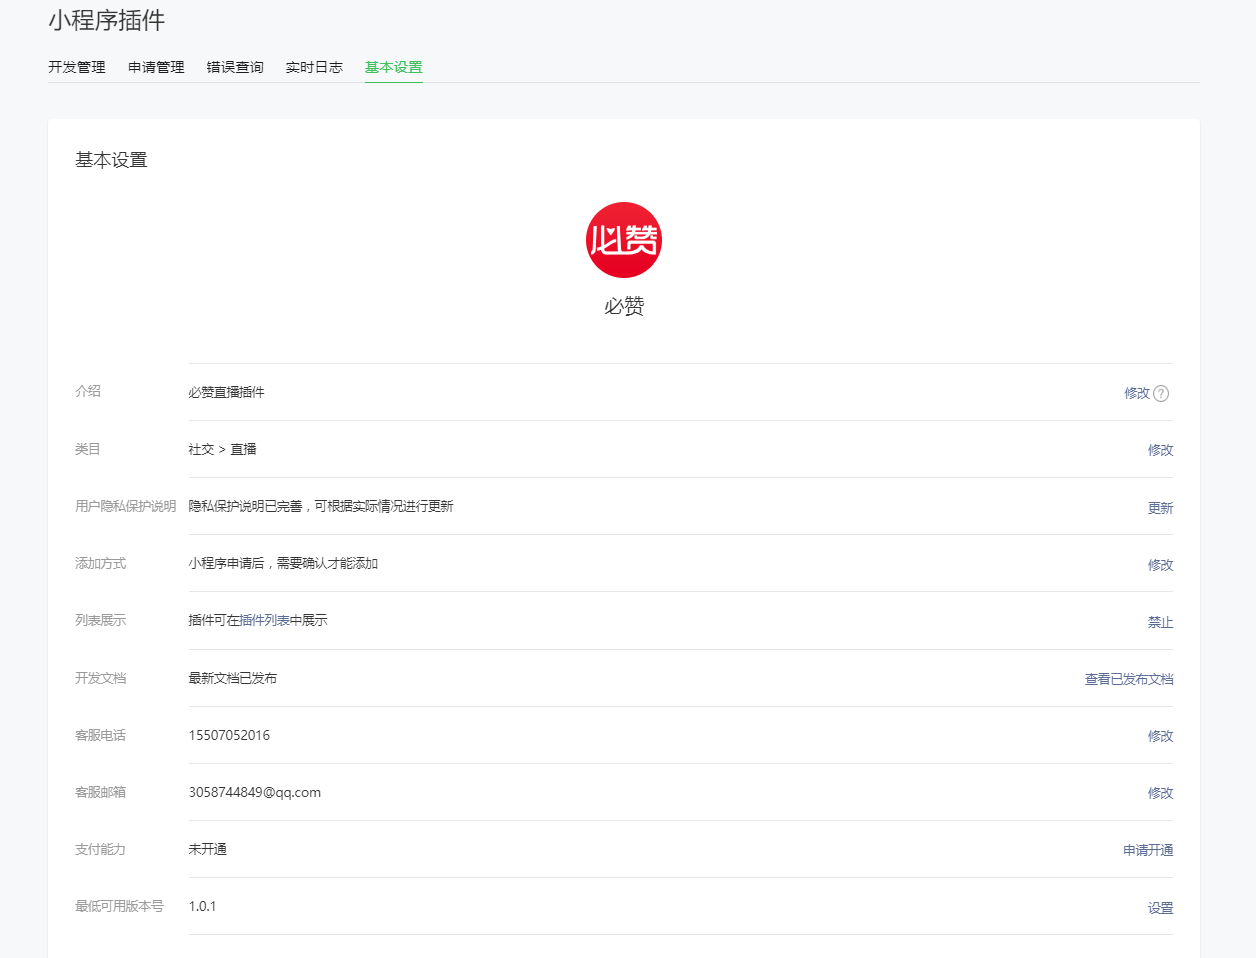Screen dimensions: 1256x958
Task: Click 修改 in the 类目 row
Action: point(1160,450)
